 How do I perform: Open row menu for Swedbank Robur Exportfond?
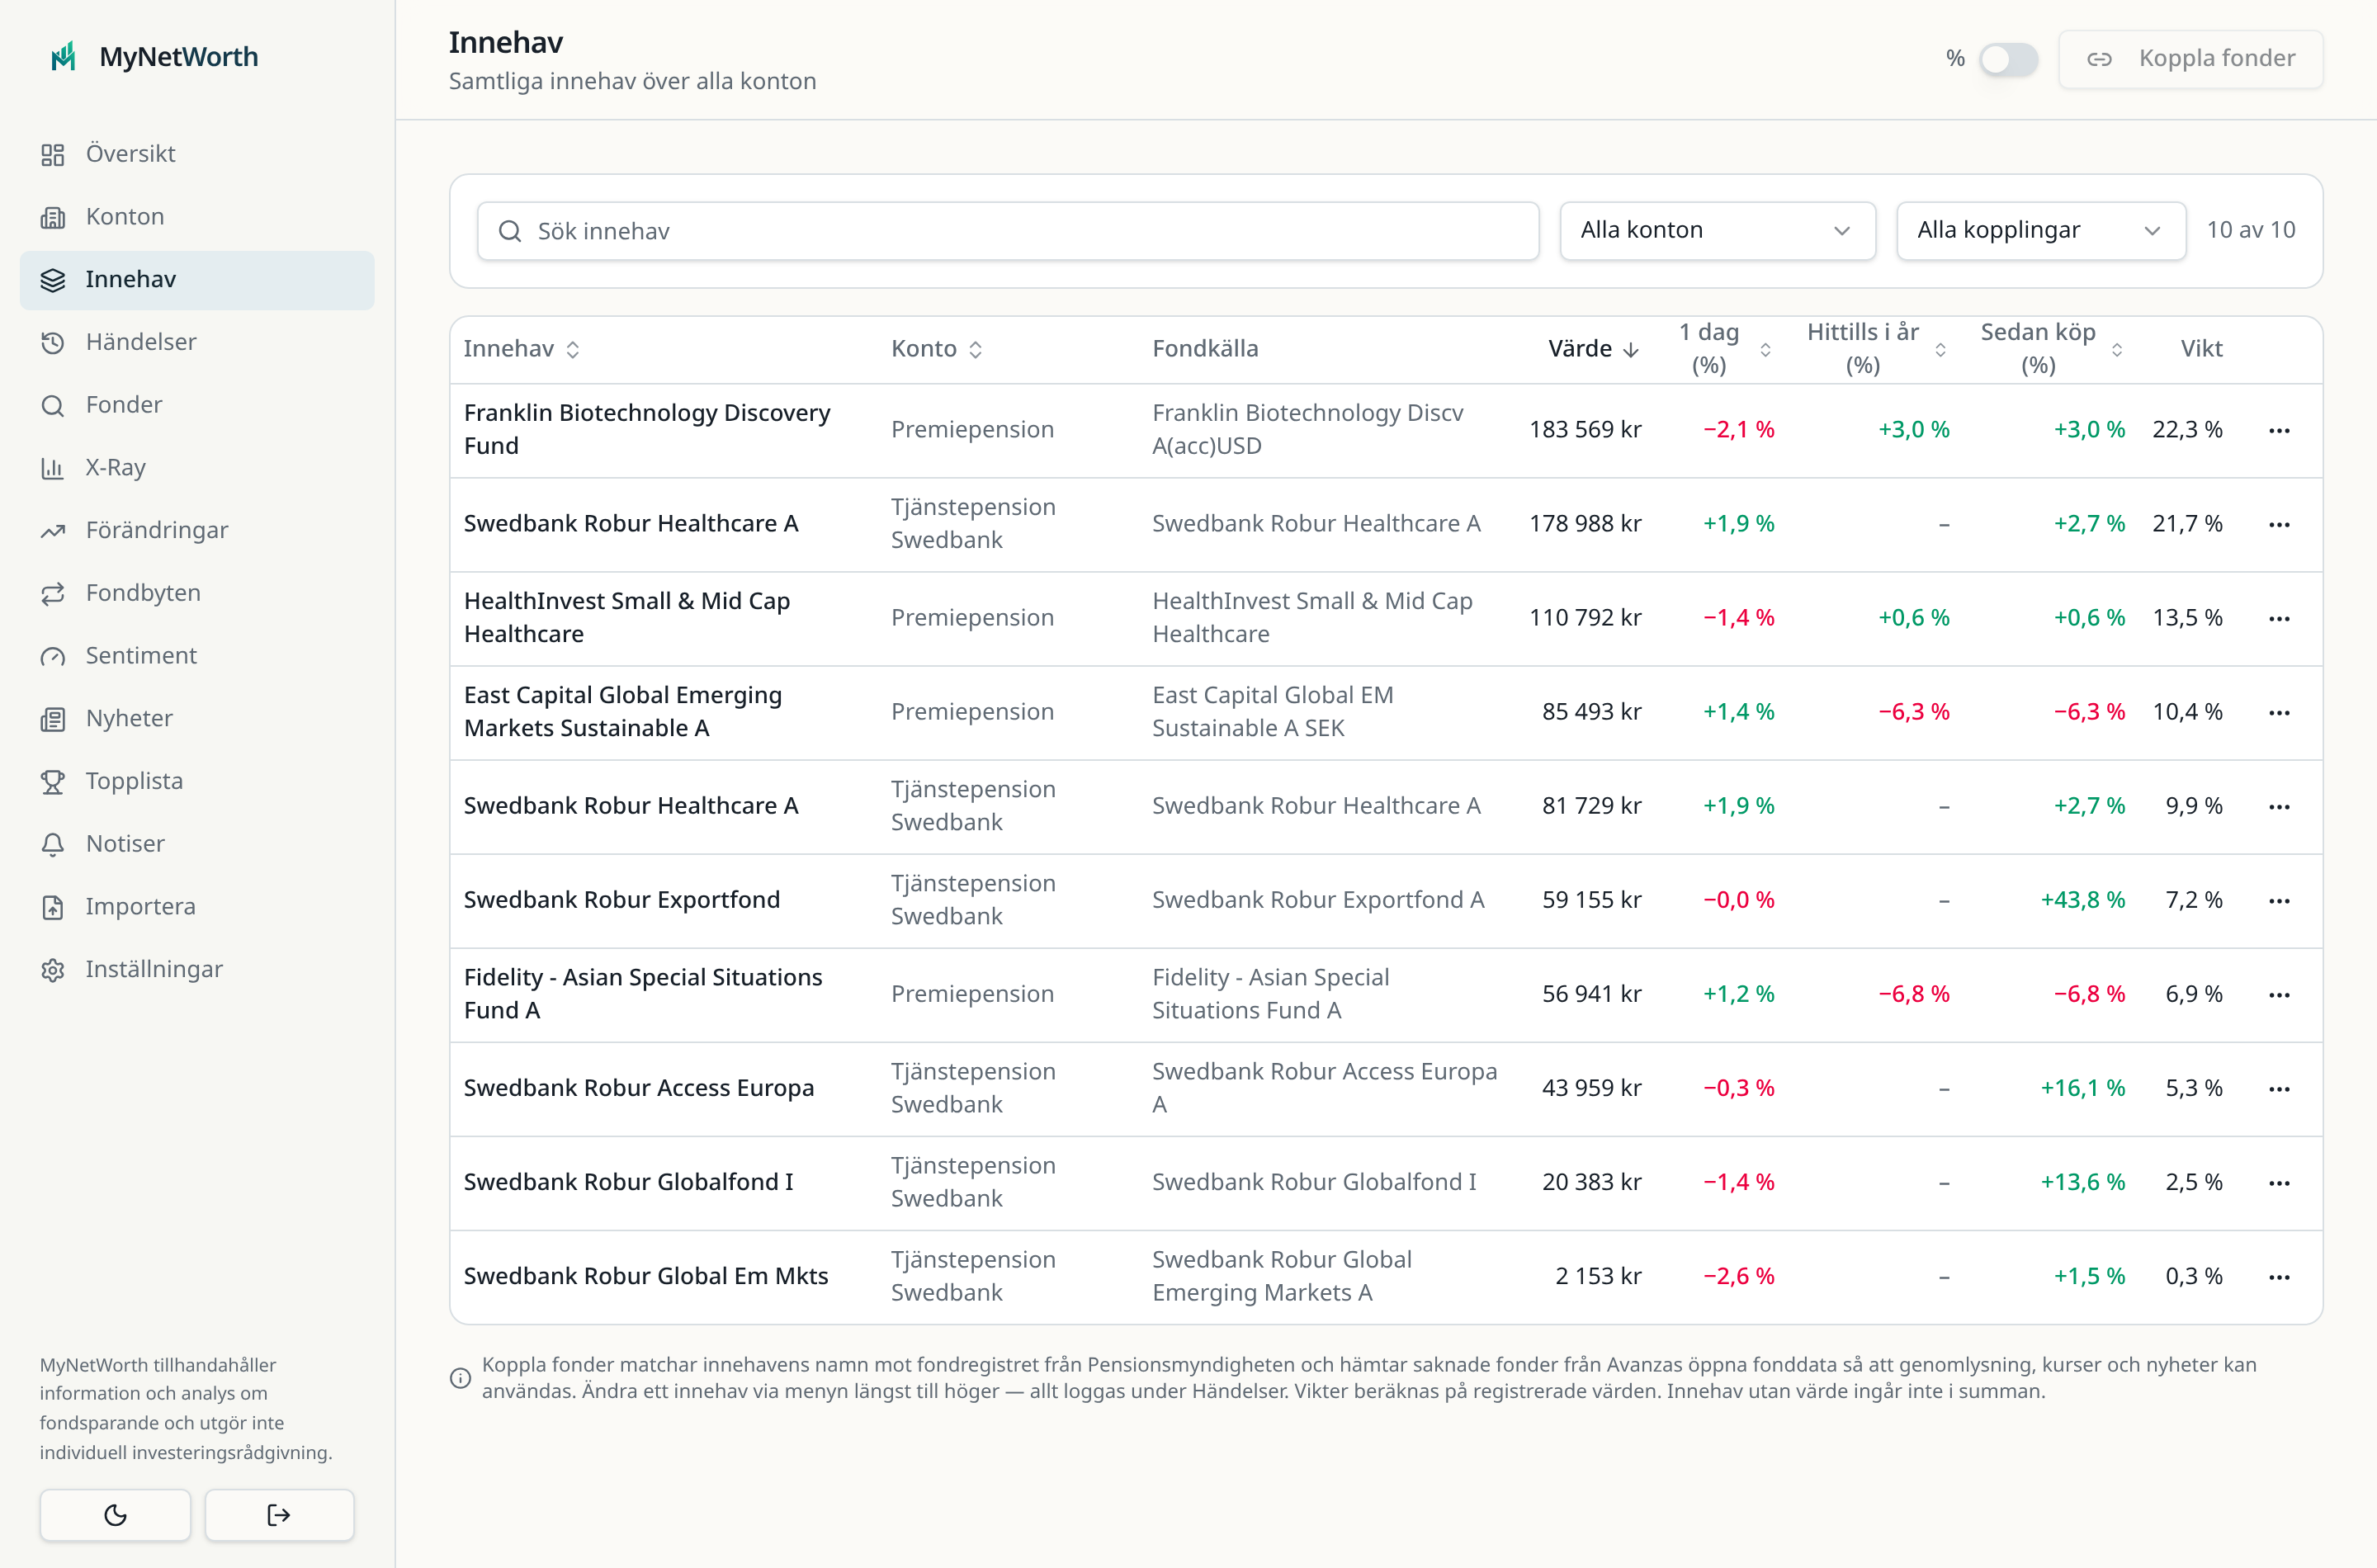[2279, 900]
